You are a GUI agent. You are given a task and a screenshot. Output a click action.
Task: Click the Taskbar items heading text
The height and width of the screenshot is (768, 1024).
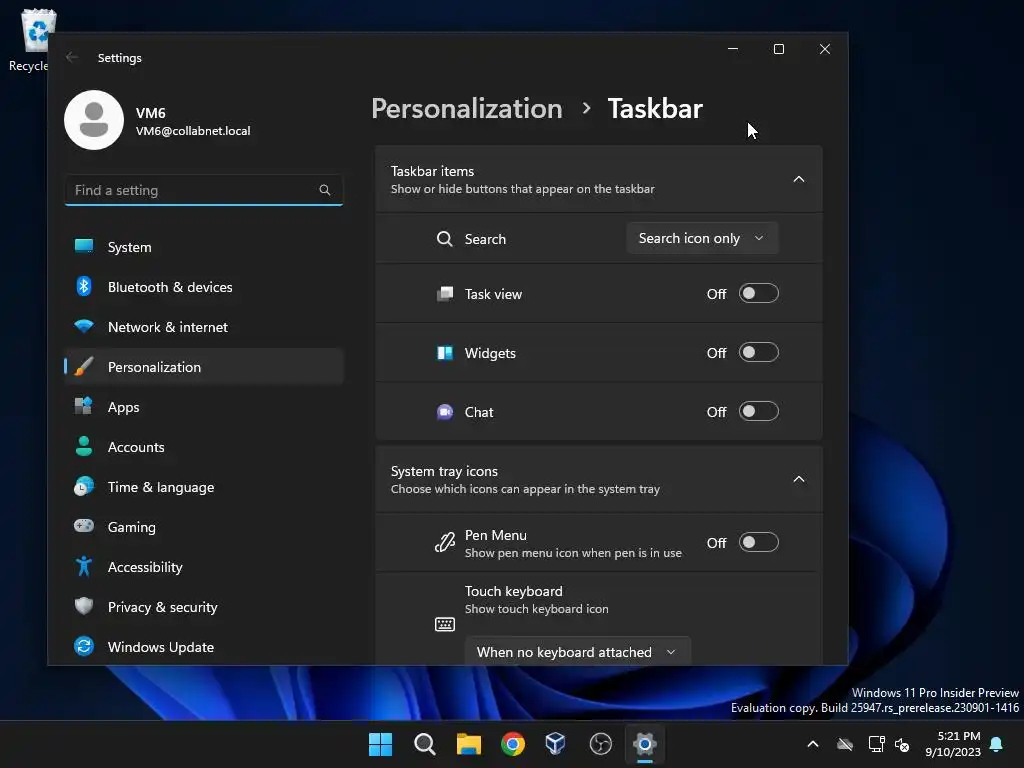click(432, 171)
